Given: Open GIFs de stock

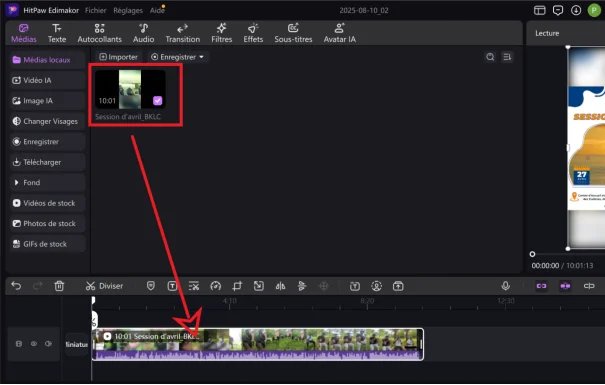Looking at the screenshot, I should pos(47,244).
